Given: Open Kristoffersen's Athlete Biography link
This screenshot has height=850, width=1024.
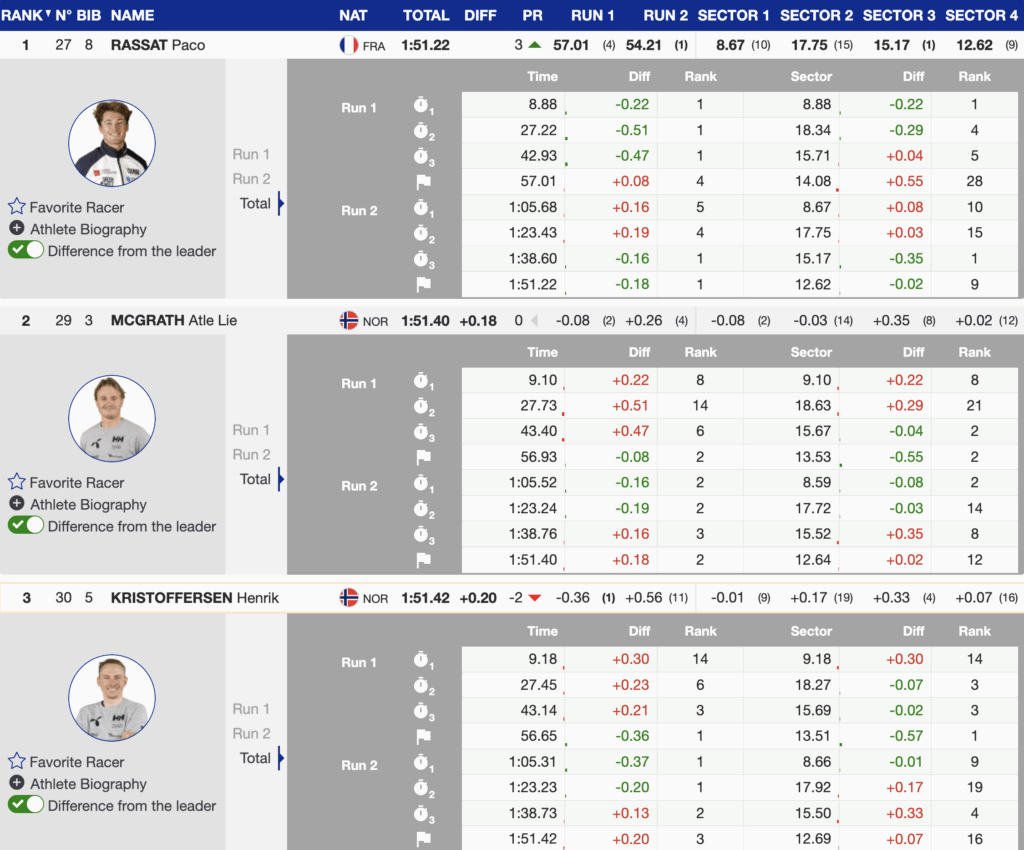Looking at the screenshot, I should point(88,783).
